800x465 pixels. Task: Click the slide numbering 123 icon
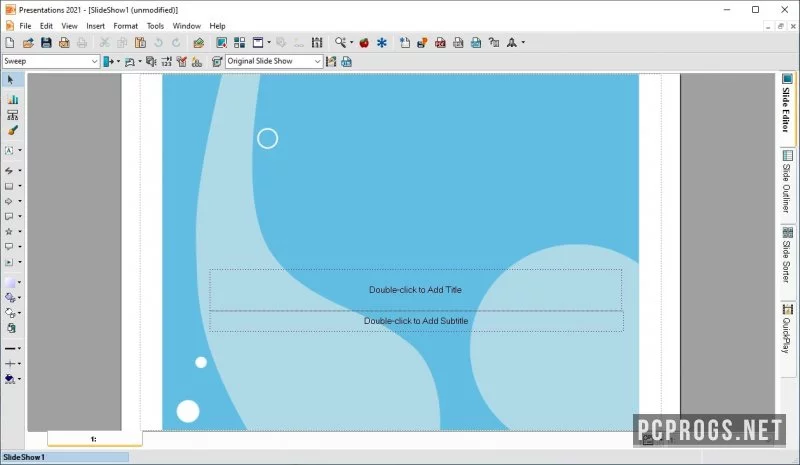coord(166,62)
